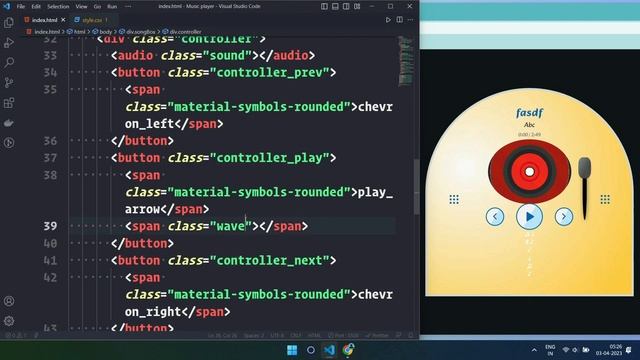Open the taskbar search circle
The height and width of the screenshot is (360, 640).
pos(311,350)
